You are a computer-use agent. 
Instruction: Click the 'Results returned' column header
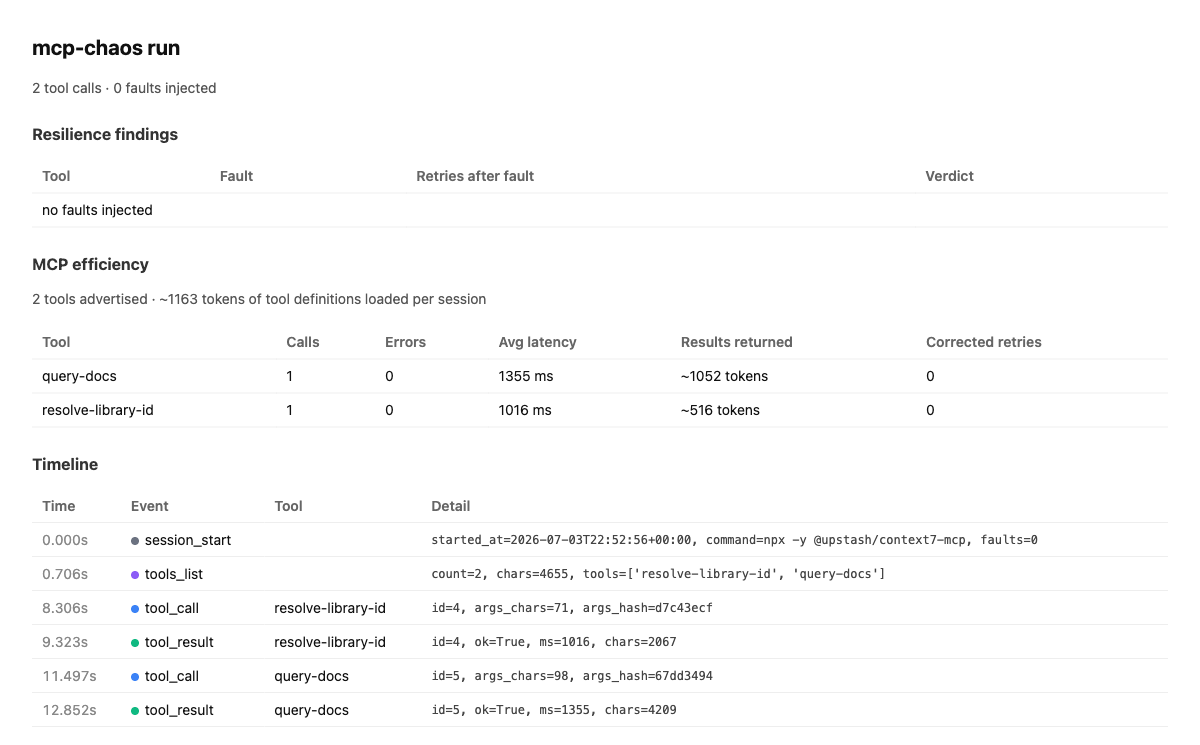tap(737, 342)
